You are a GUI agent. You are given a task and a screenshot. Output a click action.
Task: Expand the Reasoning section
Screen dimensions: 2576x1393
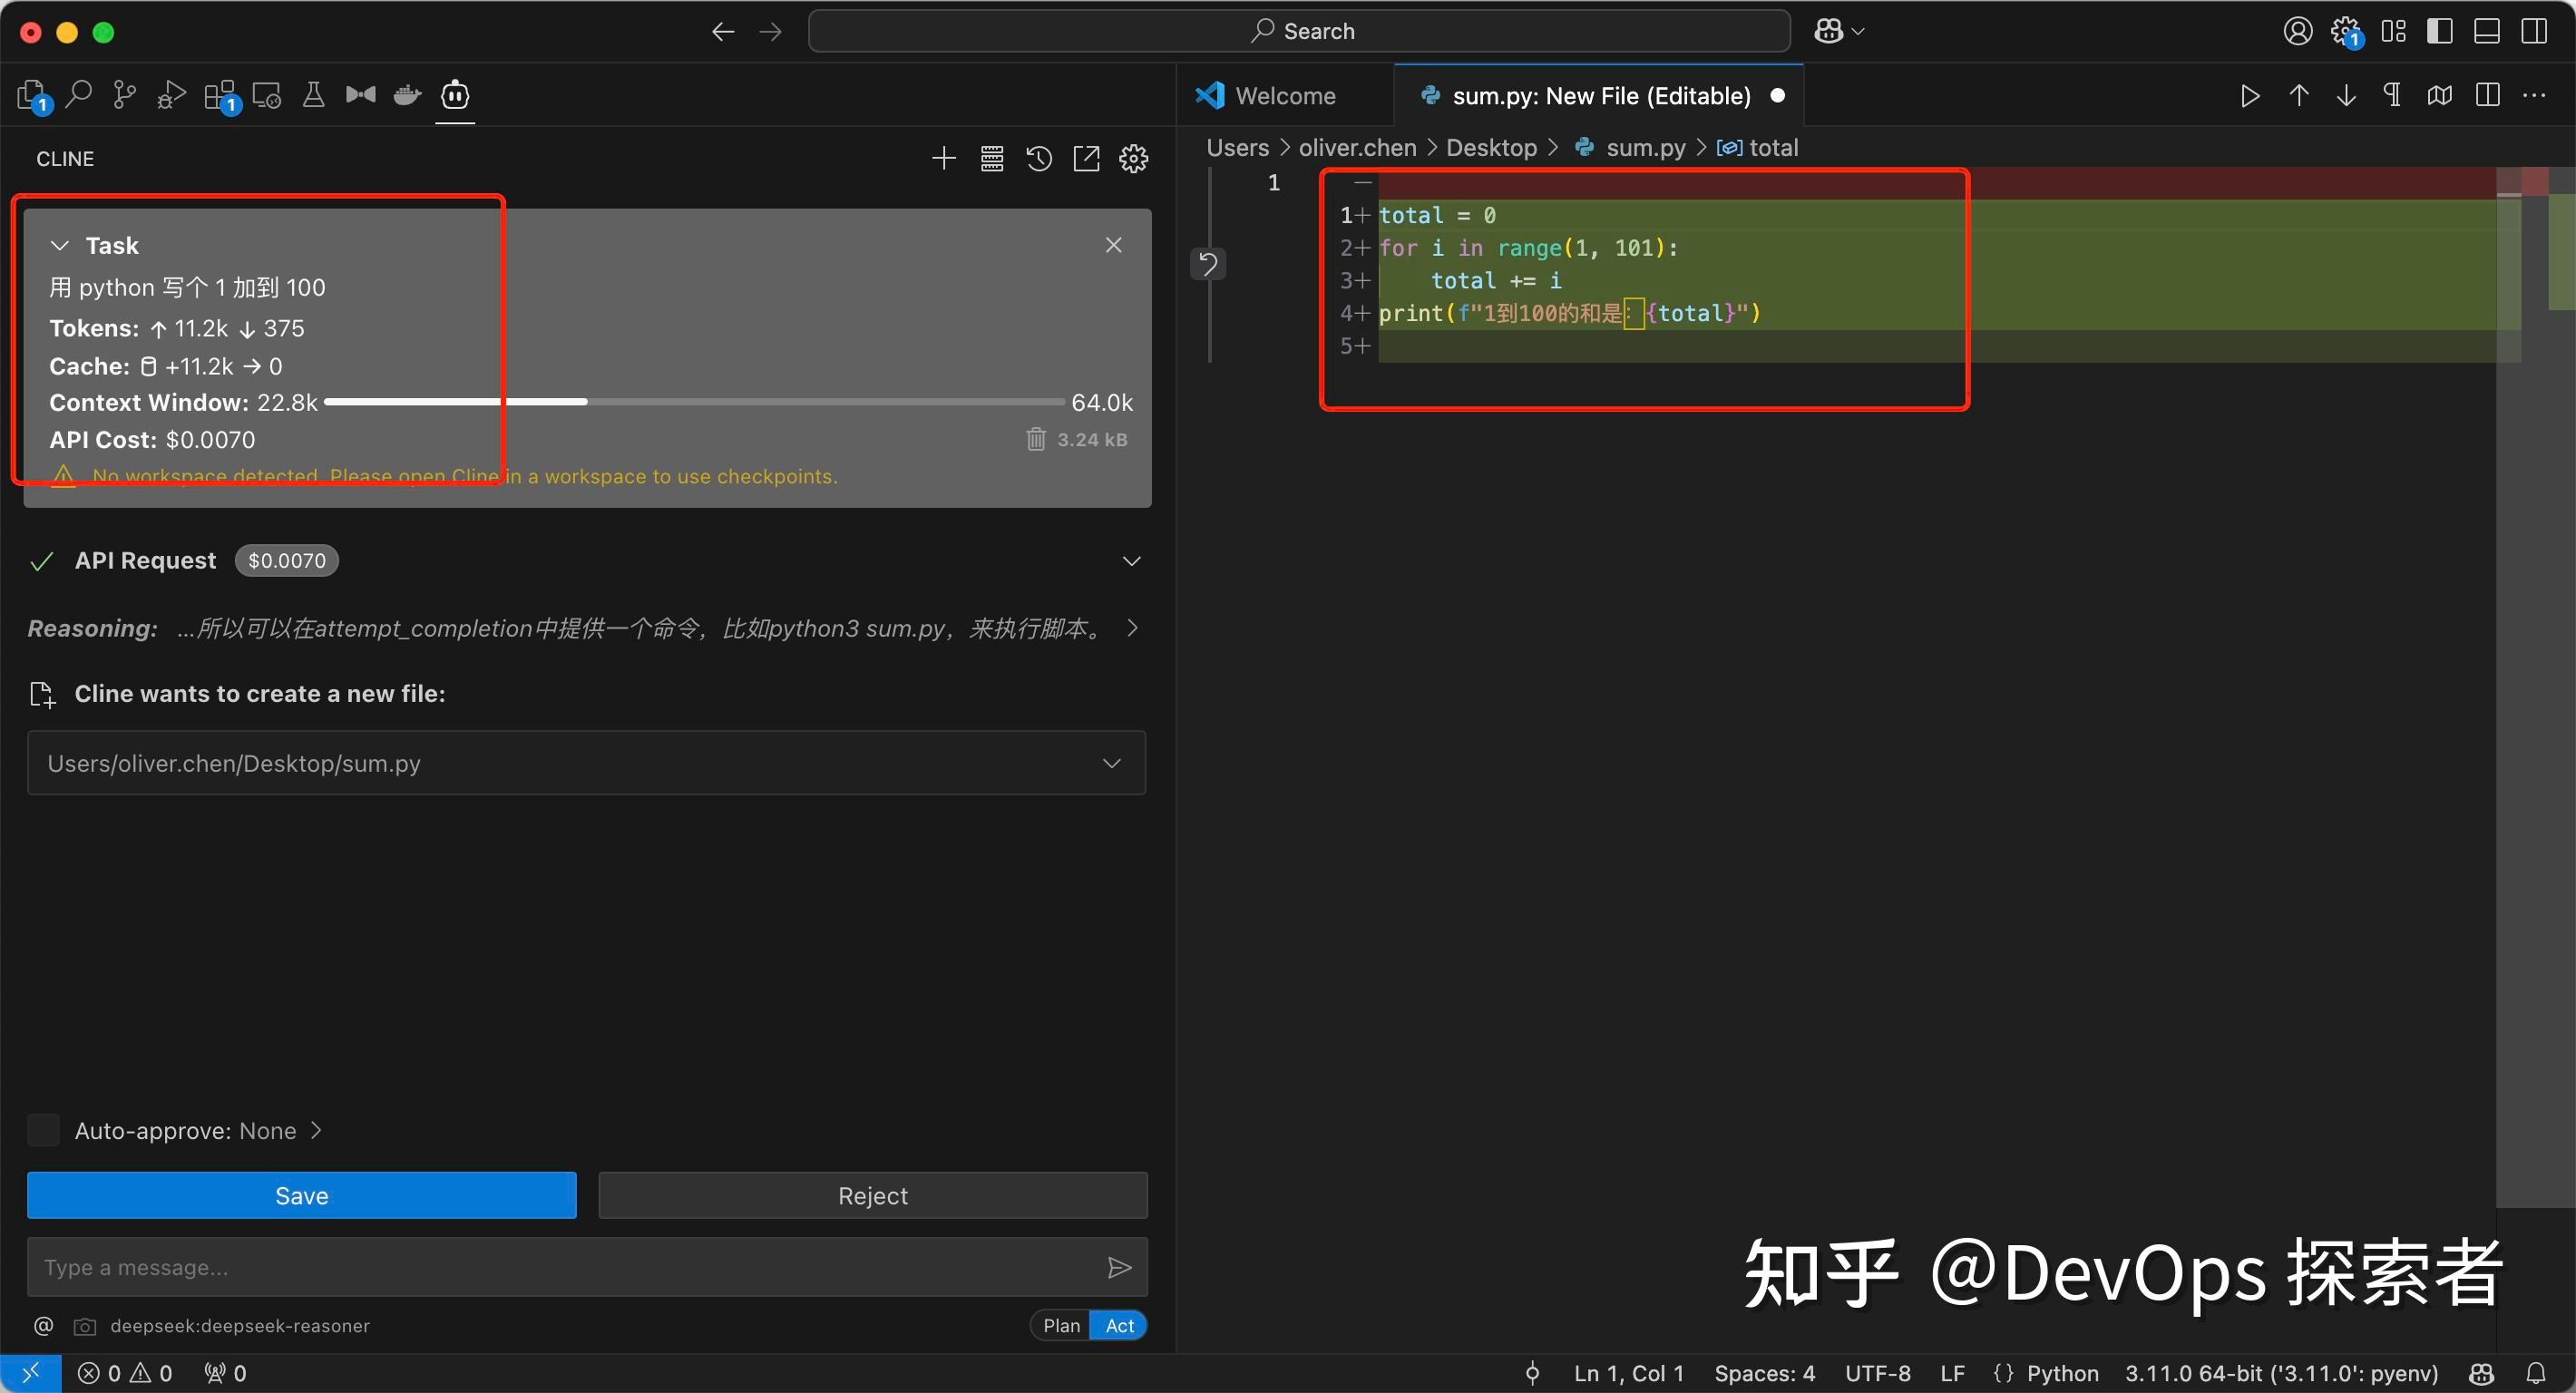coord(1131,628)
